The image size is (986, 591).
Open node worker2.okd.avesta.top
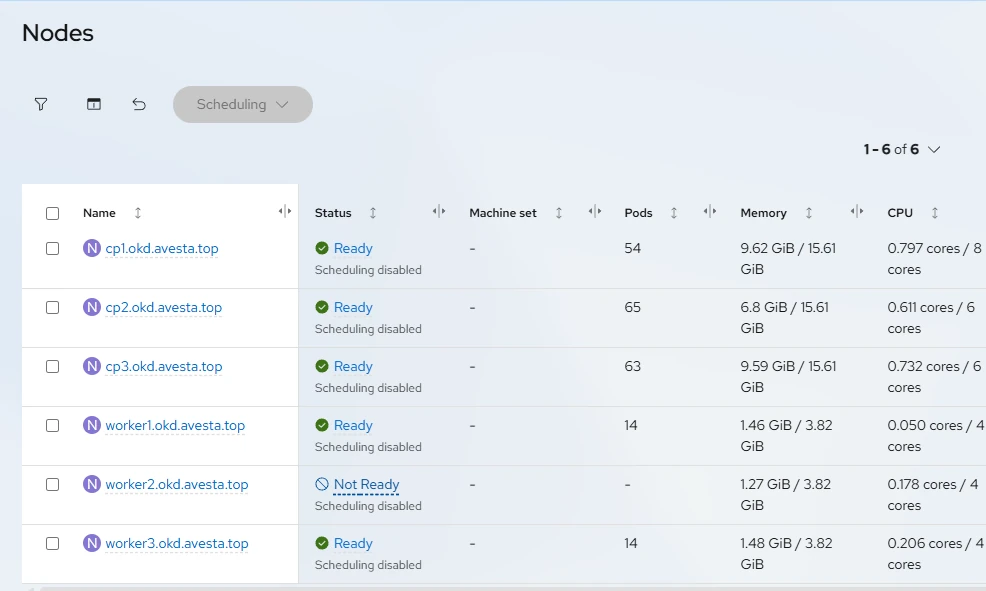[177, 485]
